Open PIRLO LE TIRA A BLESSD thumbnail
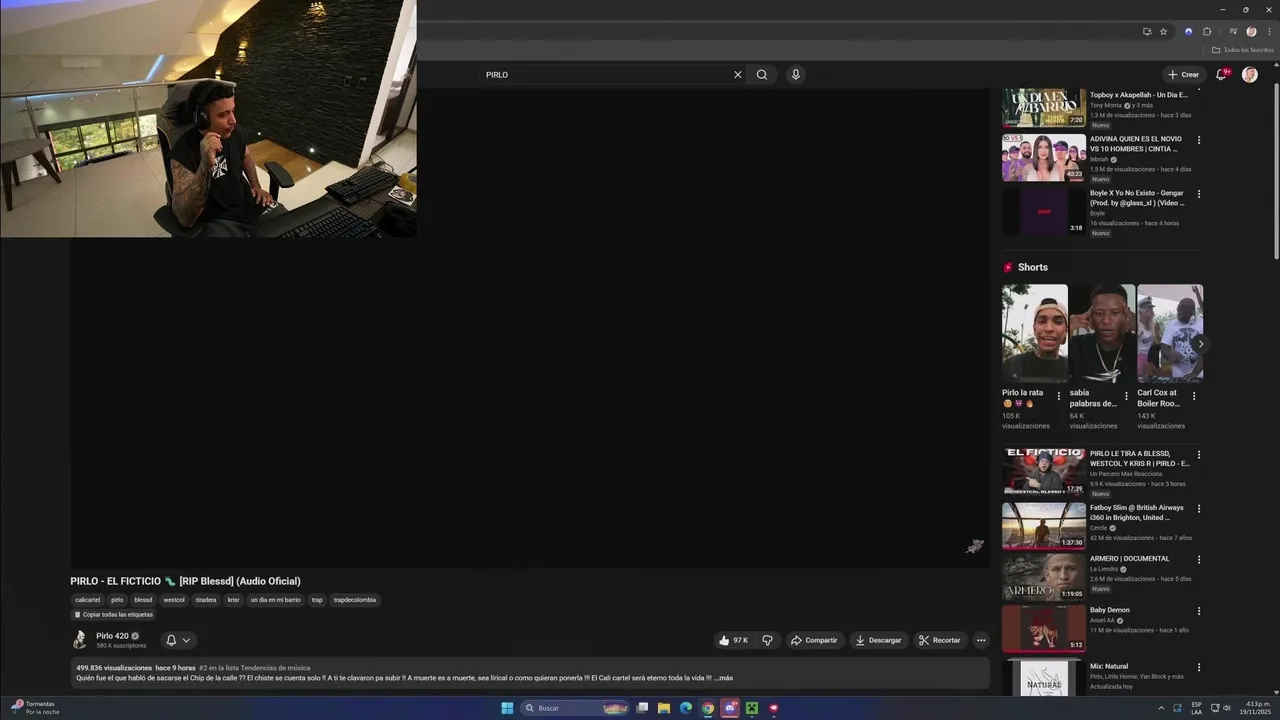Screen dimensions: 1280x720 (1044, 472)
